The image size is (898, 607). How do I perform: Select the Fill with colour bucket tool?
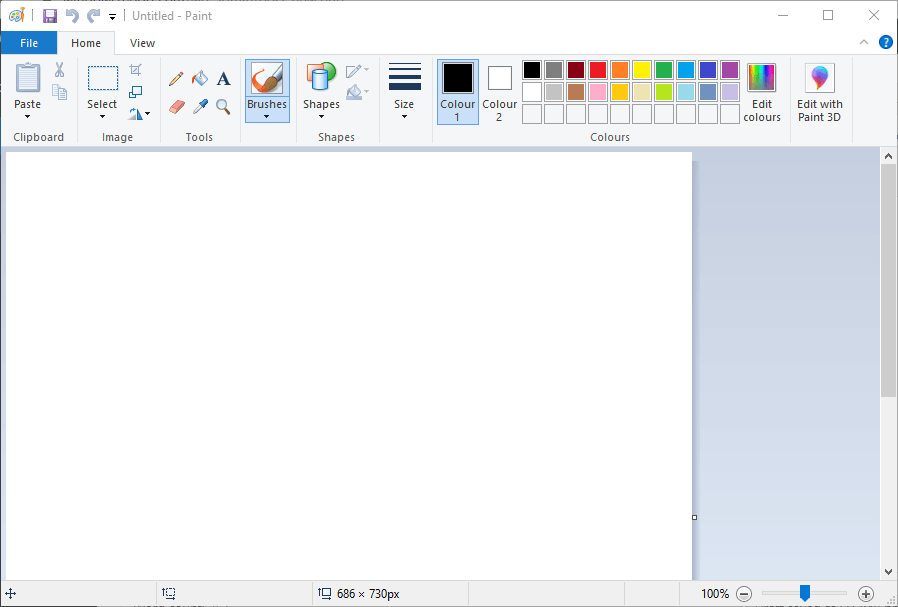[x=200, y=78]
